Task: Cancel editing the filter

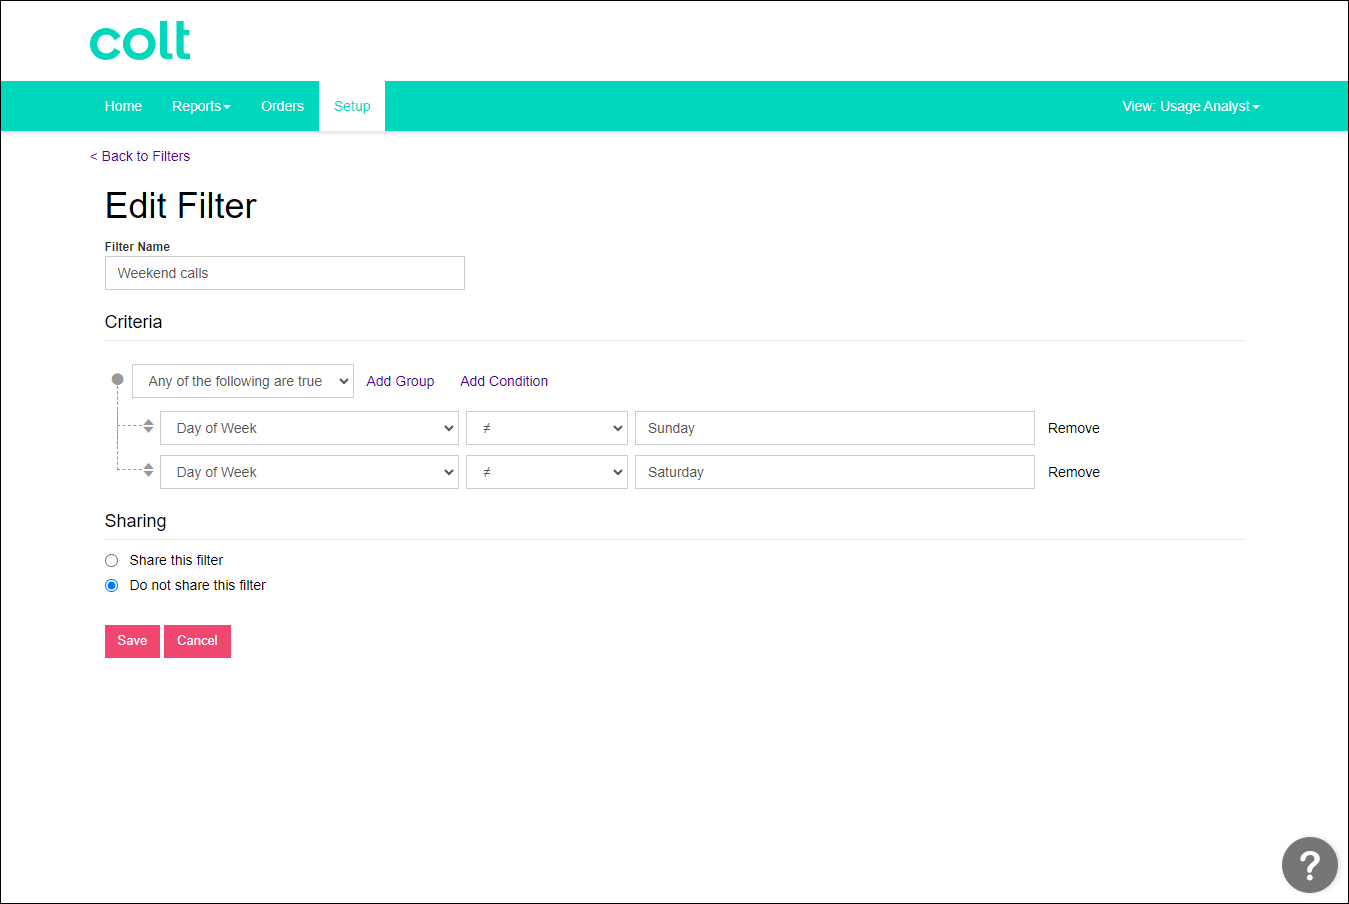Action: tap(197, 641)
